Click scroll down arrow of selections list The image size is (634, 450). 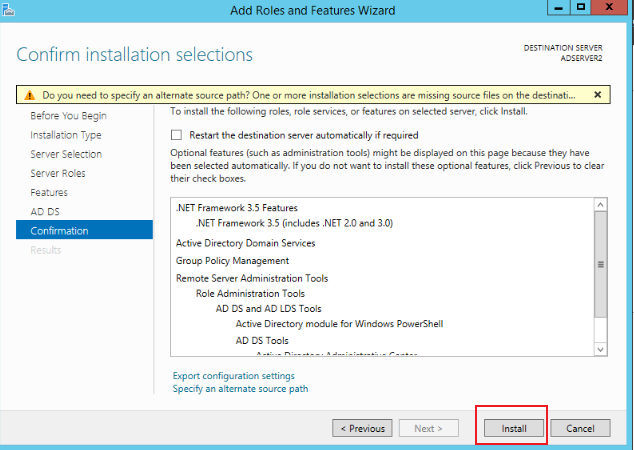click(x=600, y=349)
